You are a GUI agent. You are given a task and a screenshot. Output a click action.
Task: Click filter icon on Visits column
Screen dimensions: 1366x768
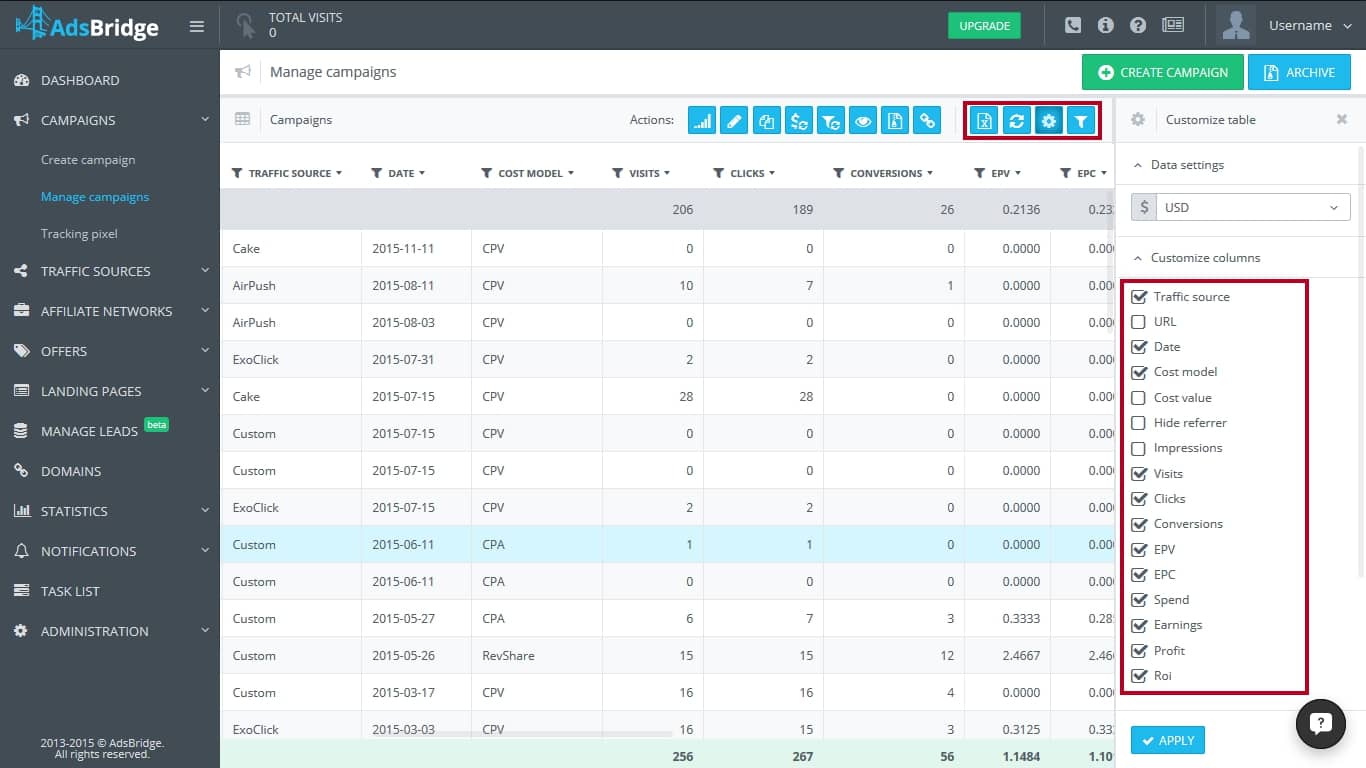(x=618, y=173)
